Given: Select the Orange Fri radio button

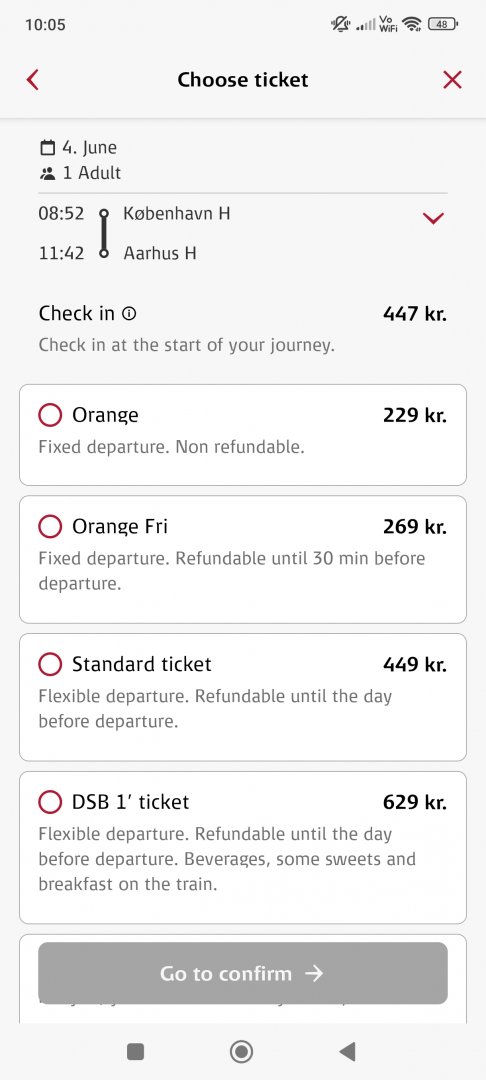Looking at the screenshot, I should pos(50,527).
